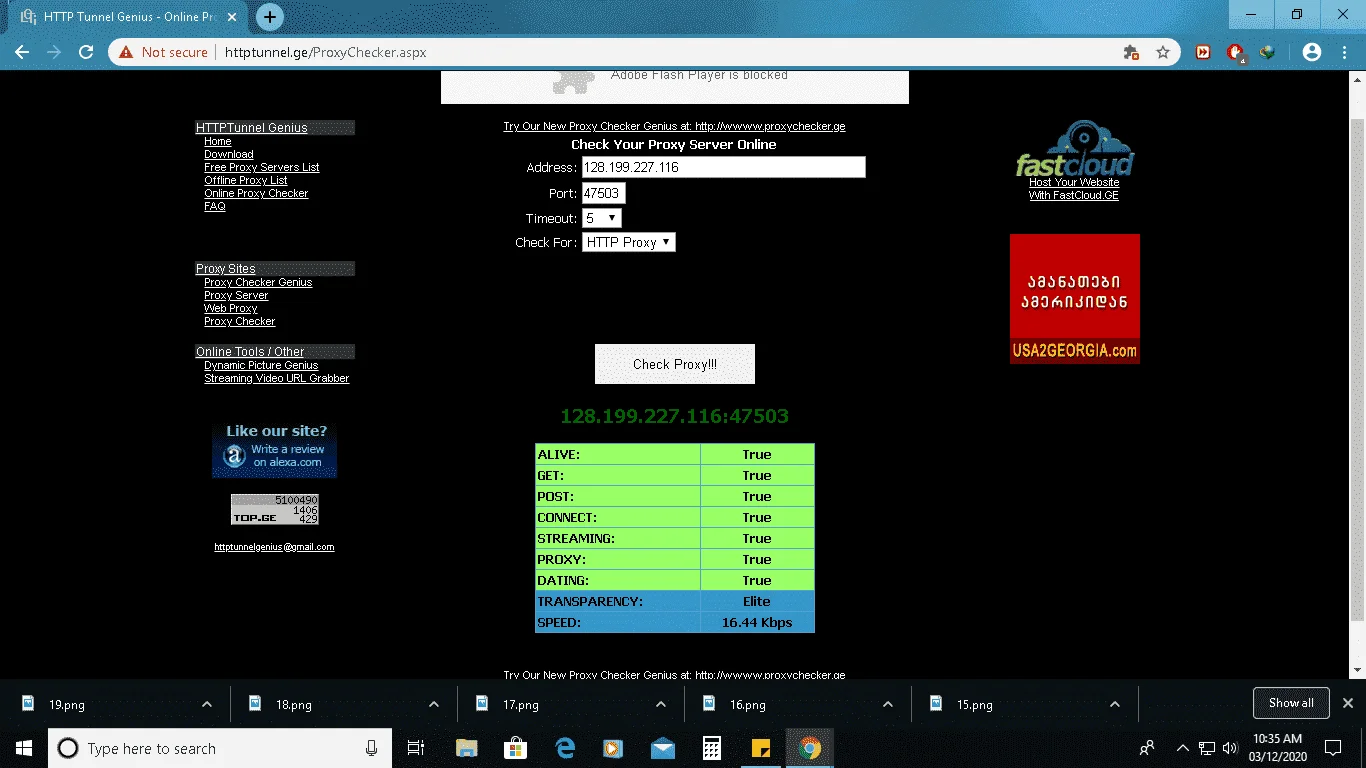1366x768 pixels.
Task: Select the HTTP Tunnel Genius browser tab
Action: pos(128,17)
